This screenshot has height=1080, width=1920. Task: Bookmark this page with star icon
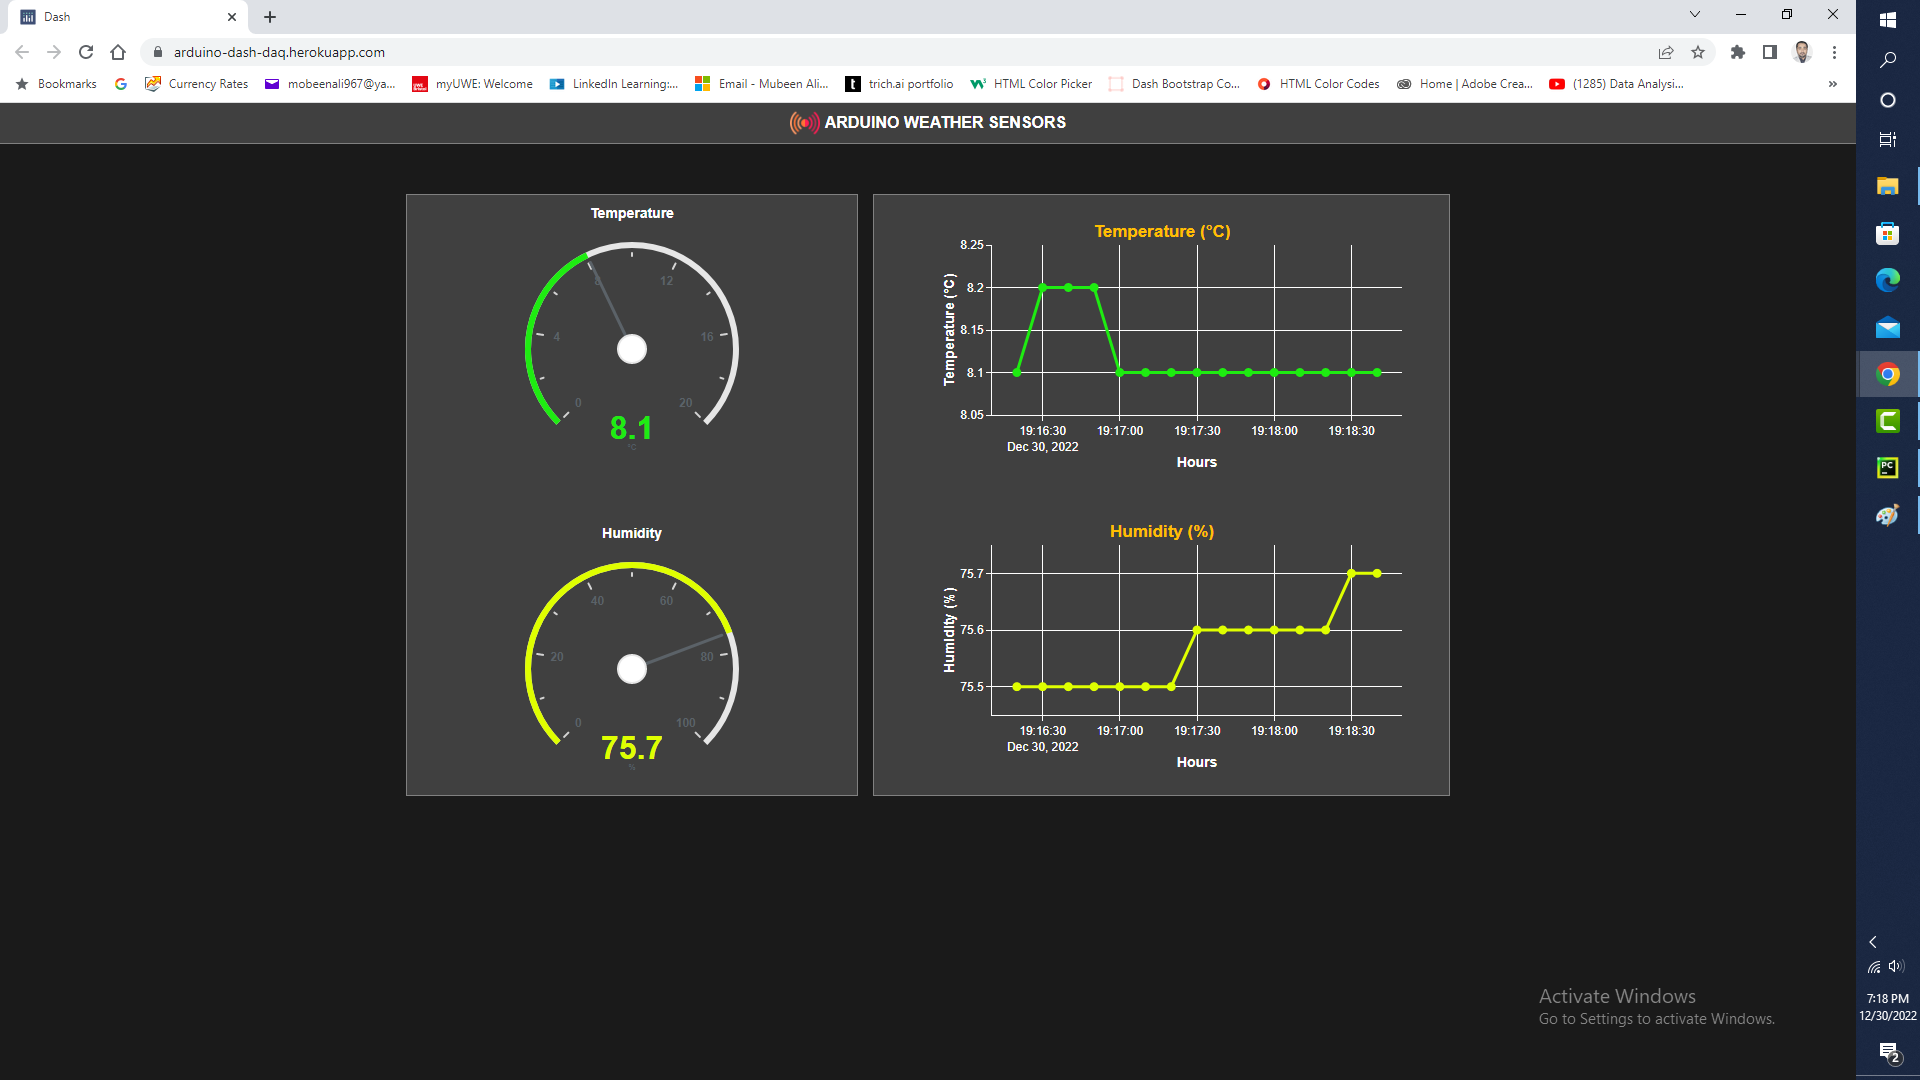1698,52
